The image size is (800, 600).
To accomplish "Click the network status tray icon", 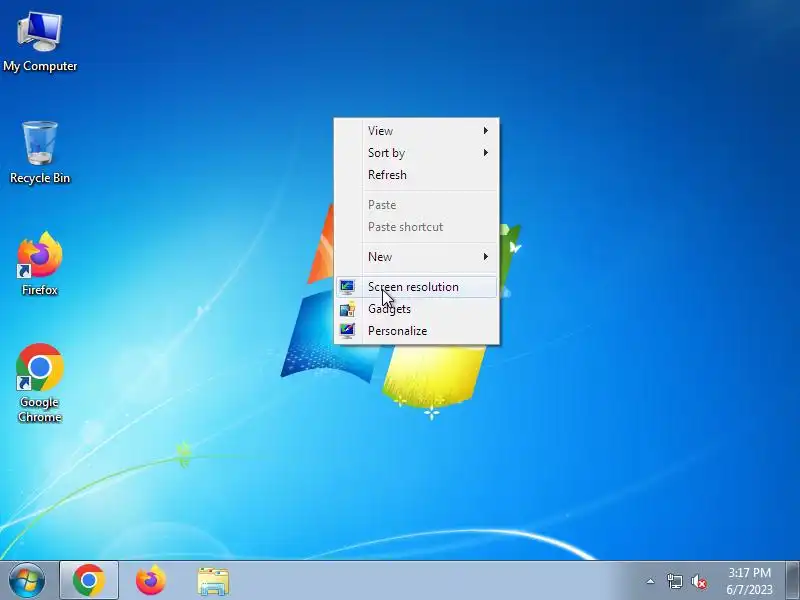I will 674,581.
